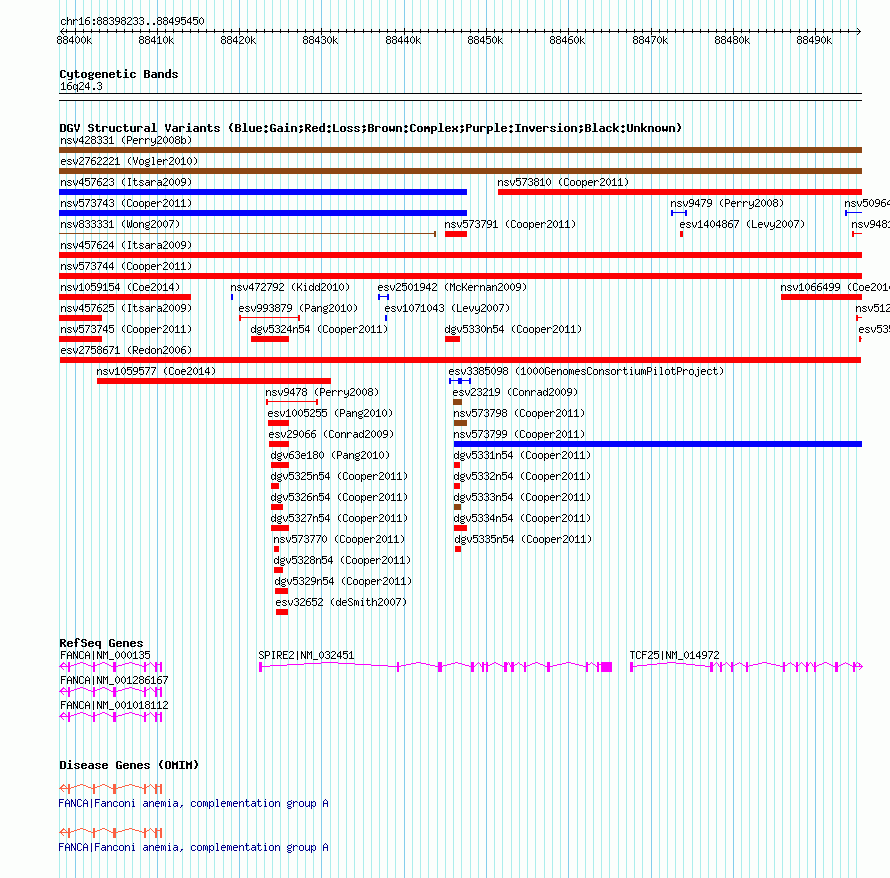Select esv2758671 (Redon2006) label
The image size is (890, 878).
(126, 350)
